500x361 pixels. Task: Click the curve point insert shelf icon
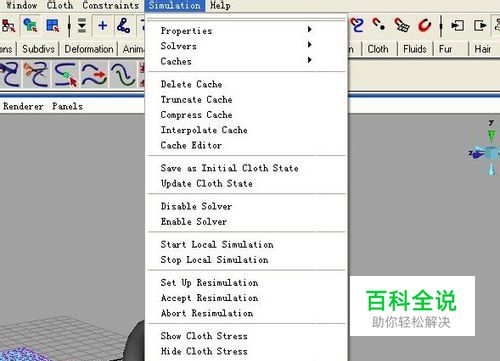click(66, 75)
